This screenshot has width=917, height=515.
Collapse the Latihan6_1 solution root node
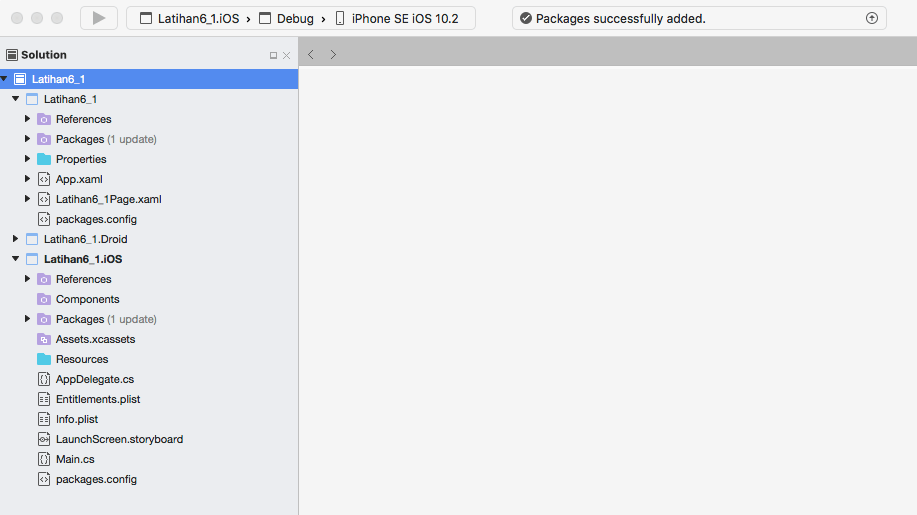coord(5,79)
